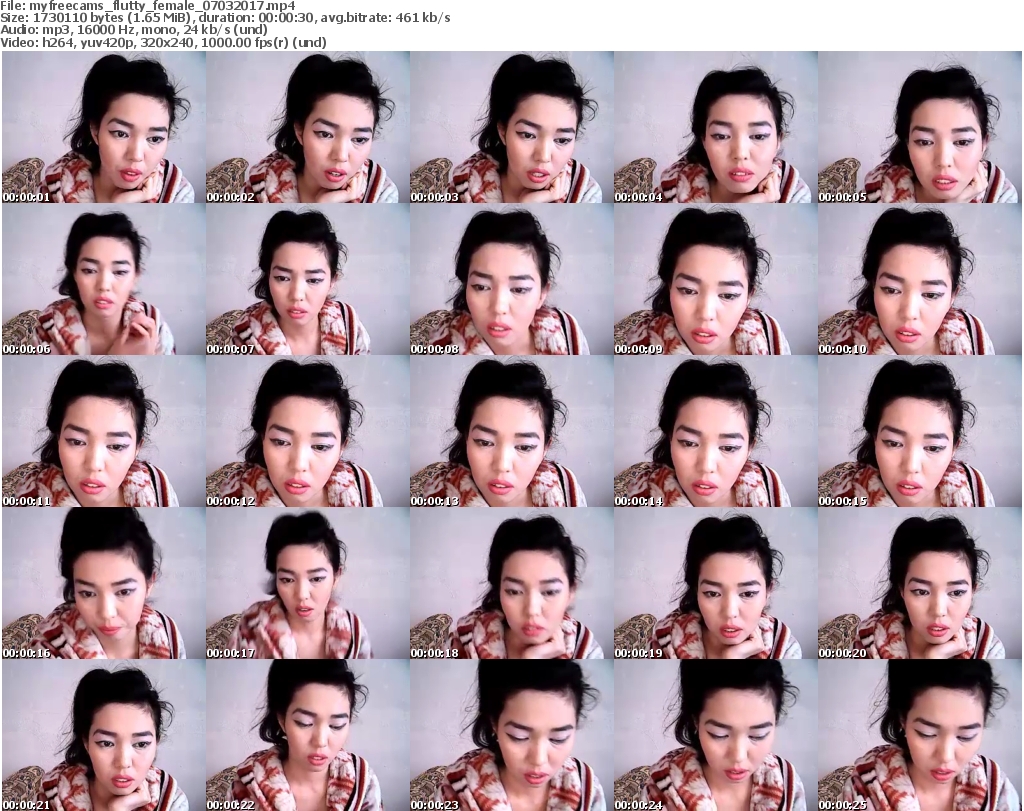The image size is (1024, 811).
Task: Select the thumbnail frame stamped 00:00:05
Action: pos(920,127)
